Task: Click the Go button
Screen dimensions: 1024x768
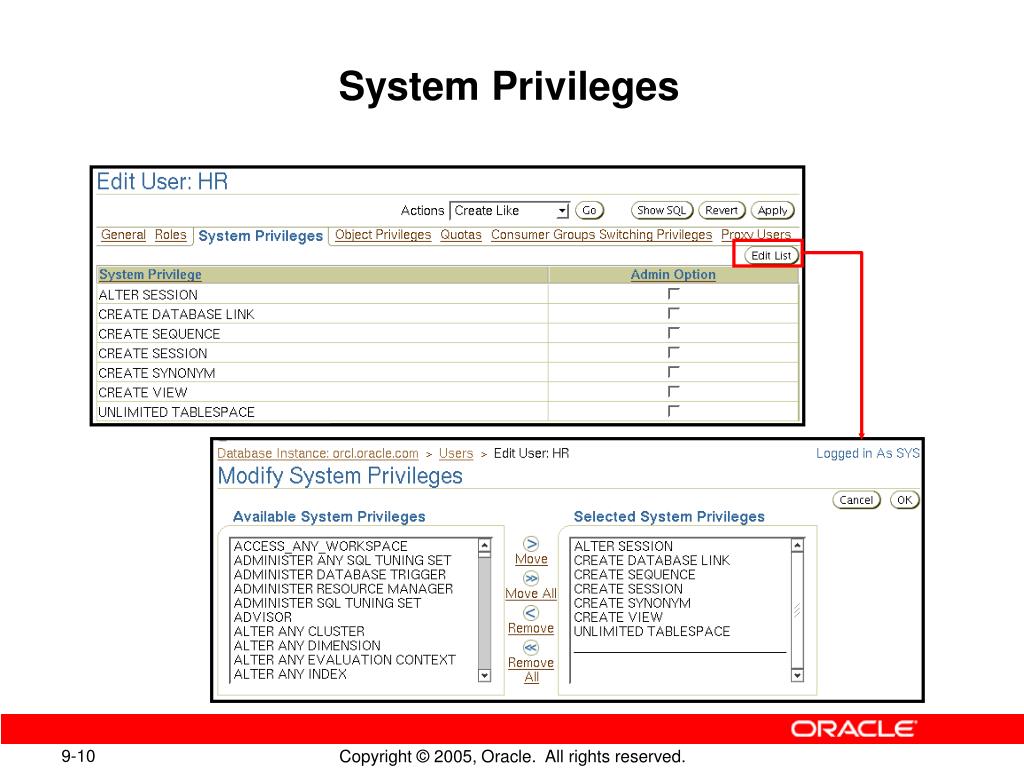Action: tap(589, 210)
